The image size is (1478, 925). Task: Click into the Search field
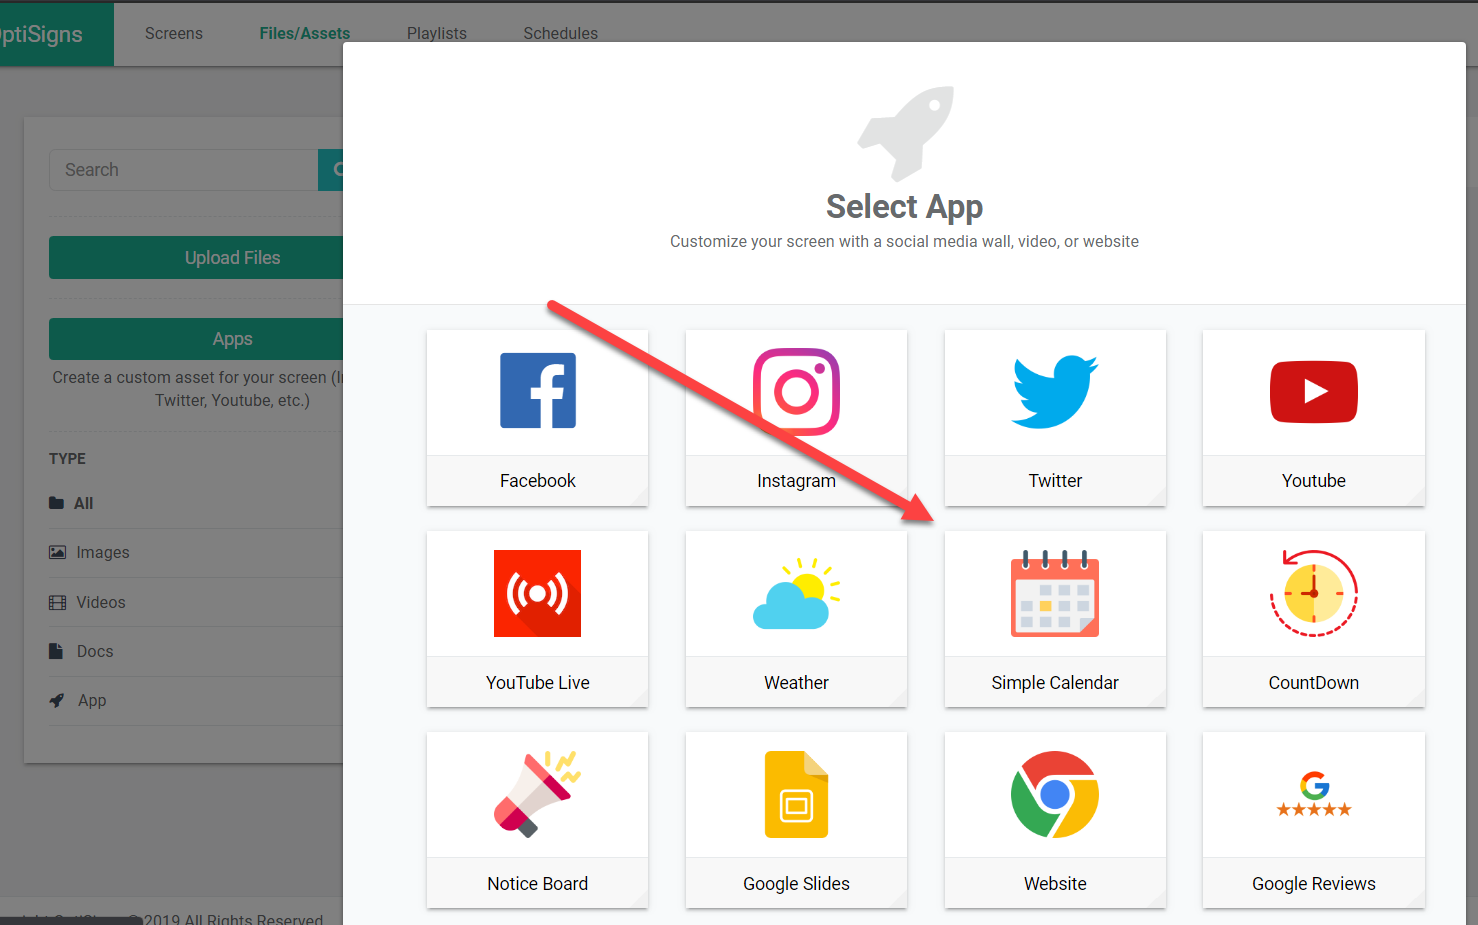point(185,170)
